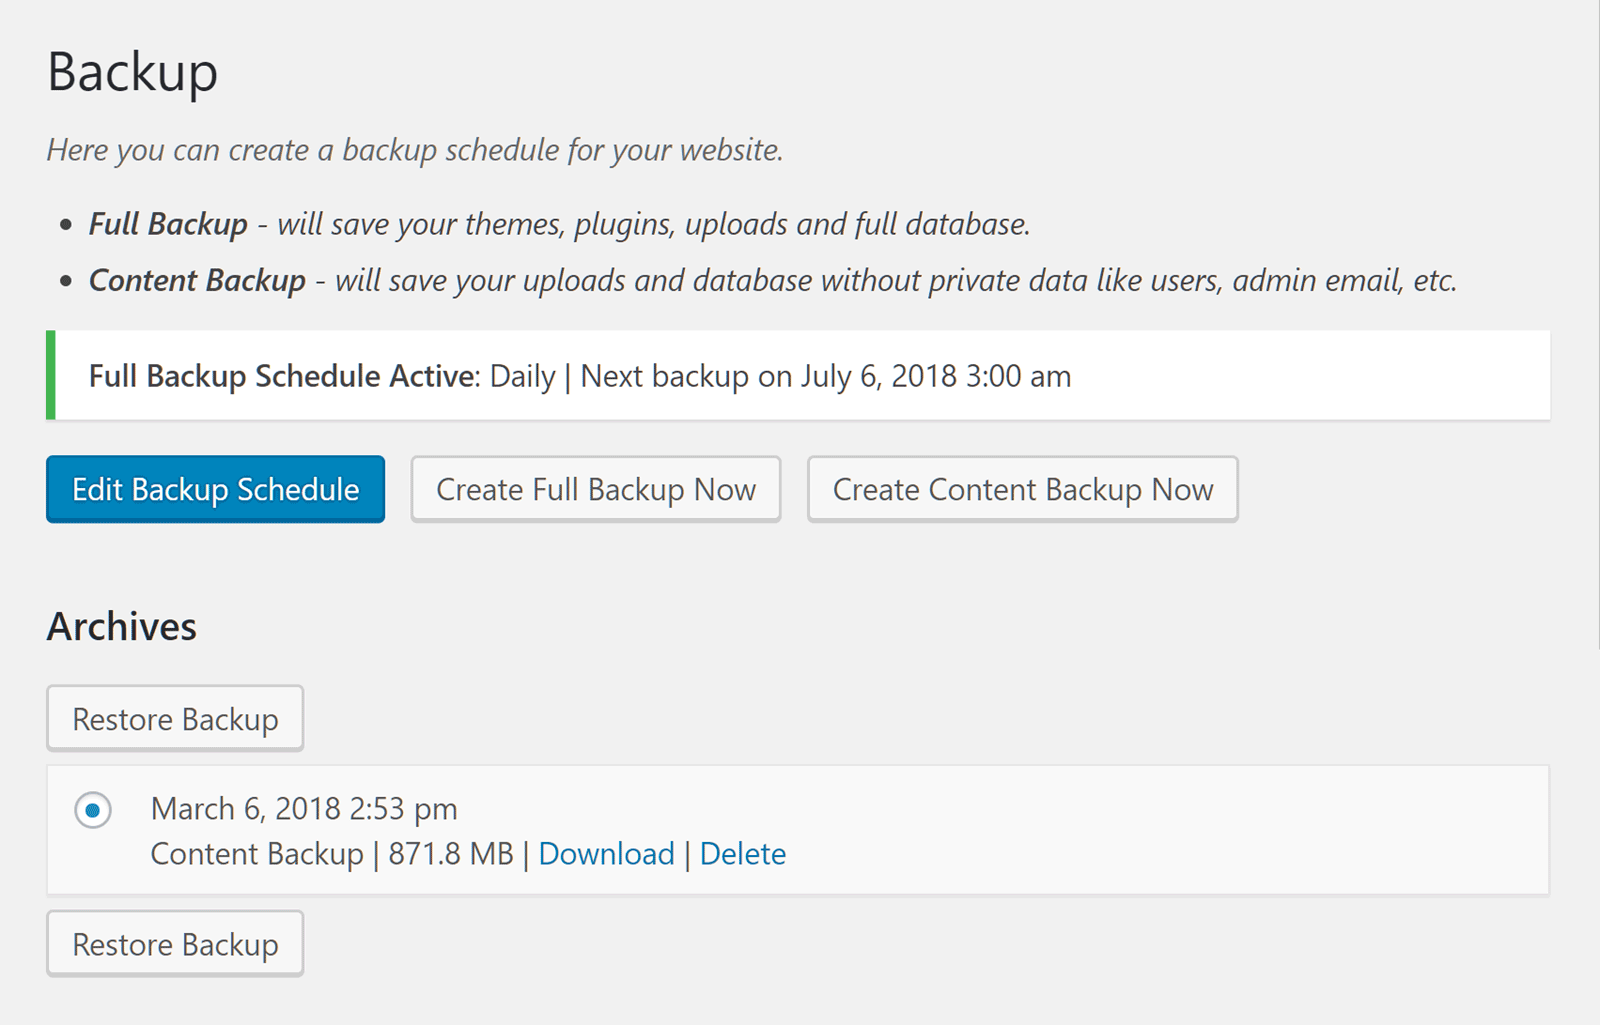Click the March 6, 2018 2:53 pm date

click(304, 808)
